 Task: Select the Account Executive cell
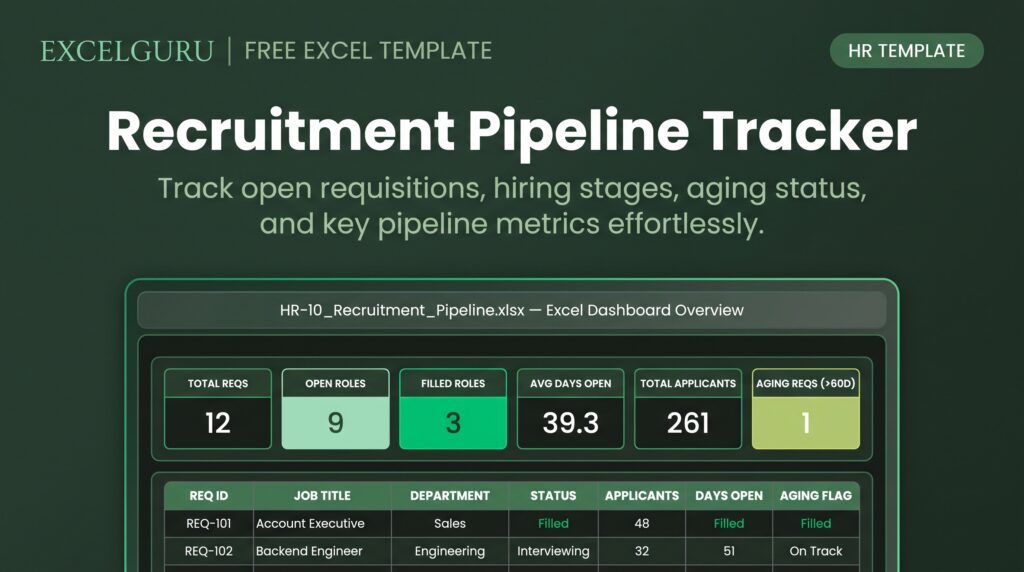322,524
